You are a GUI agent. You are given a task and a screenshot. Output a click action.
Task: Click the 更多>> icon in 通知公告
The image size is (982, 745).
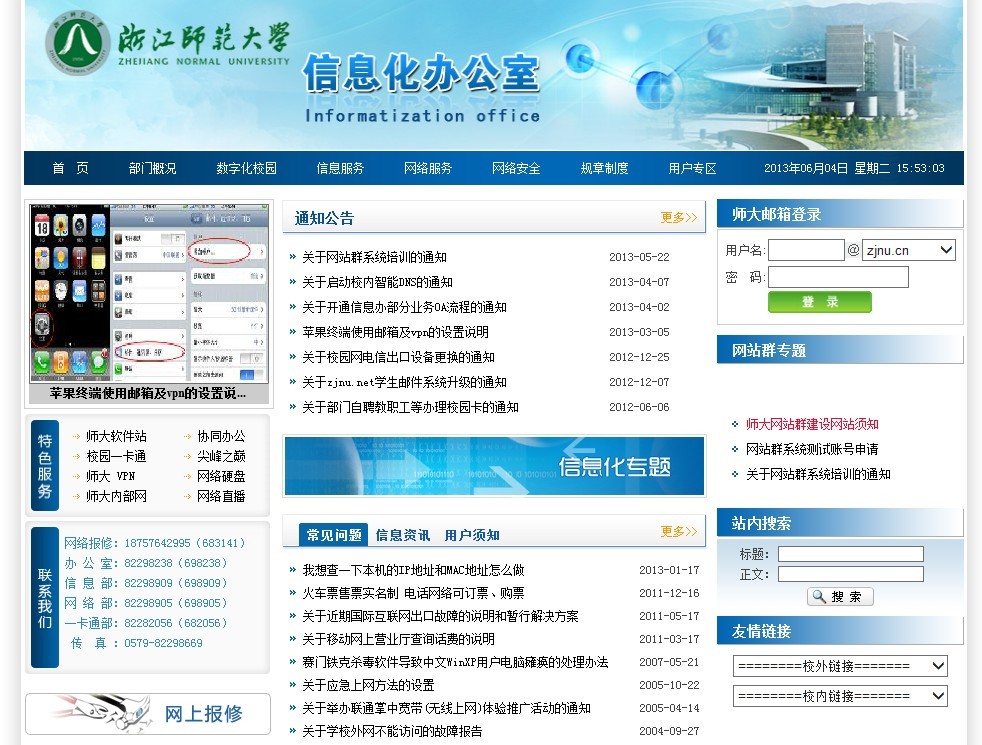[679, 218]
